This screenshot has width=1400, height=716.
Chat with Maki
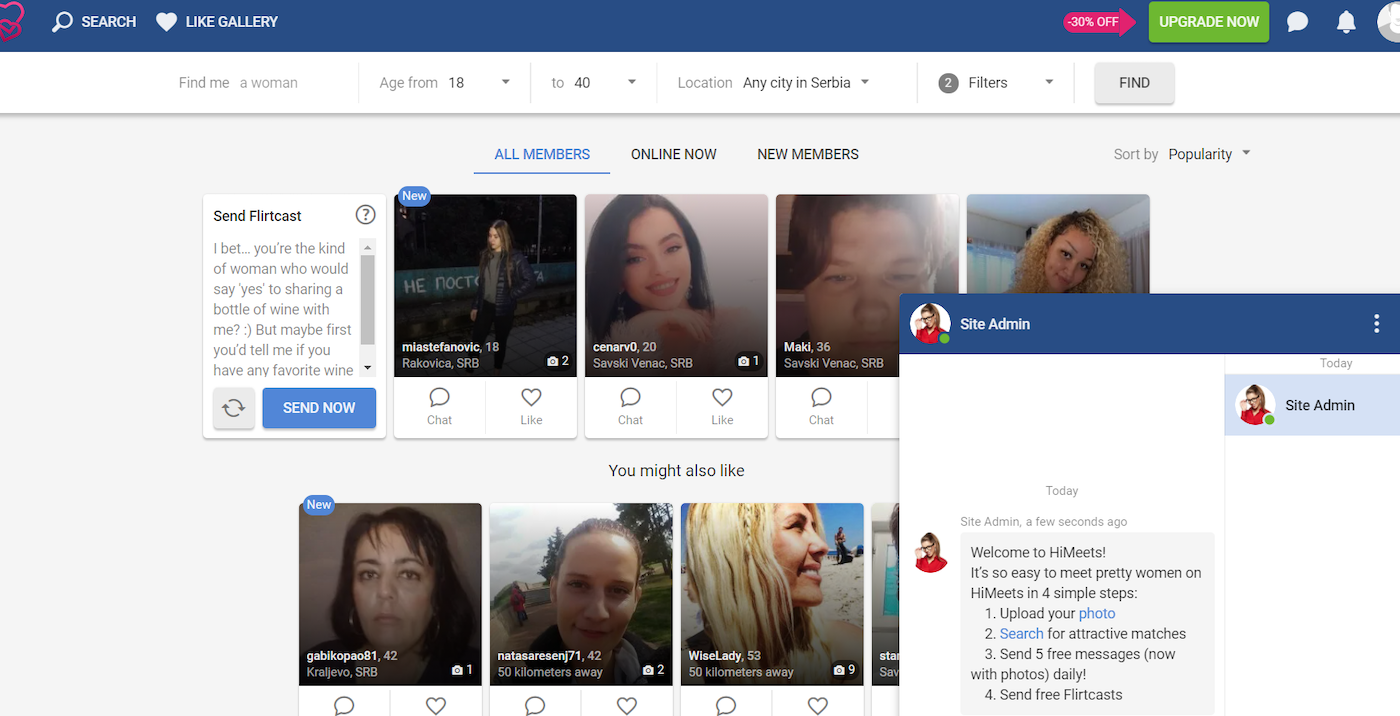coord(821,407)
